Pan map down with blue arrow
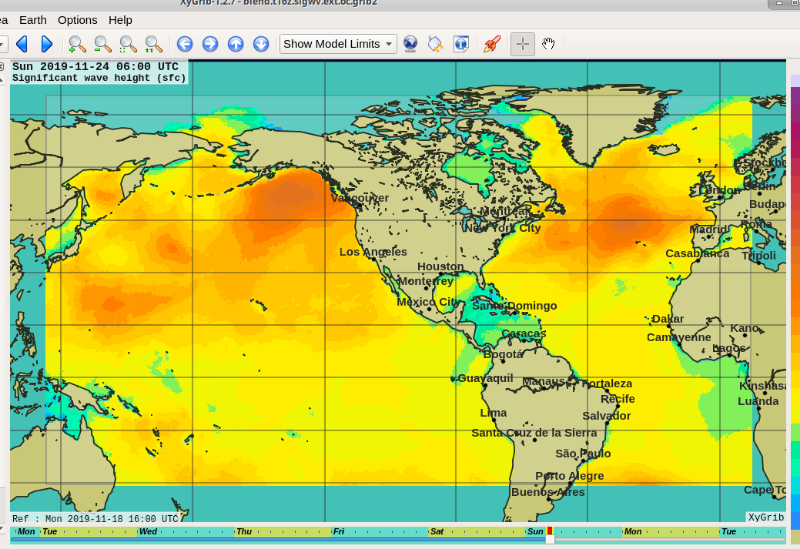This screenshot has height=549, width=800. click(261, 44)
